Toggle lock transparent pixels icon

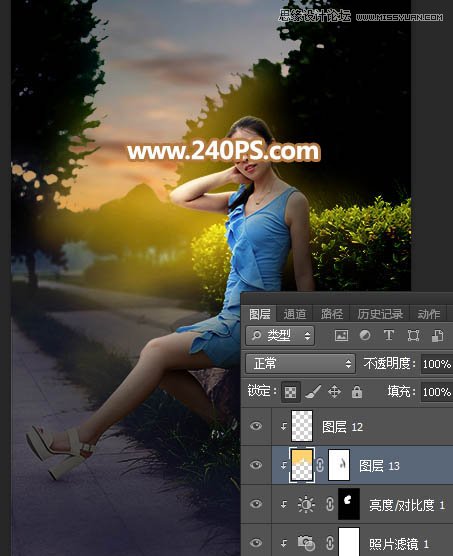(x=291, y=392)
